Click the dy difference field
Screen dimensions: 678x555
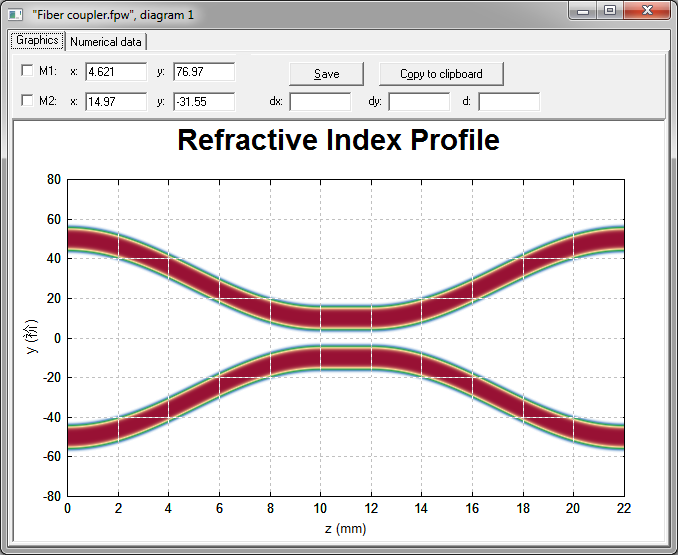tap(419, 102)
